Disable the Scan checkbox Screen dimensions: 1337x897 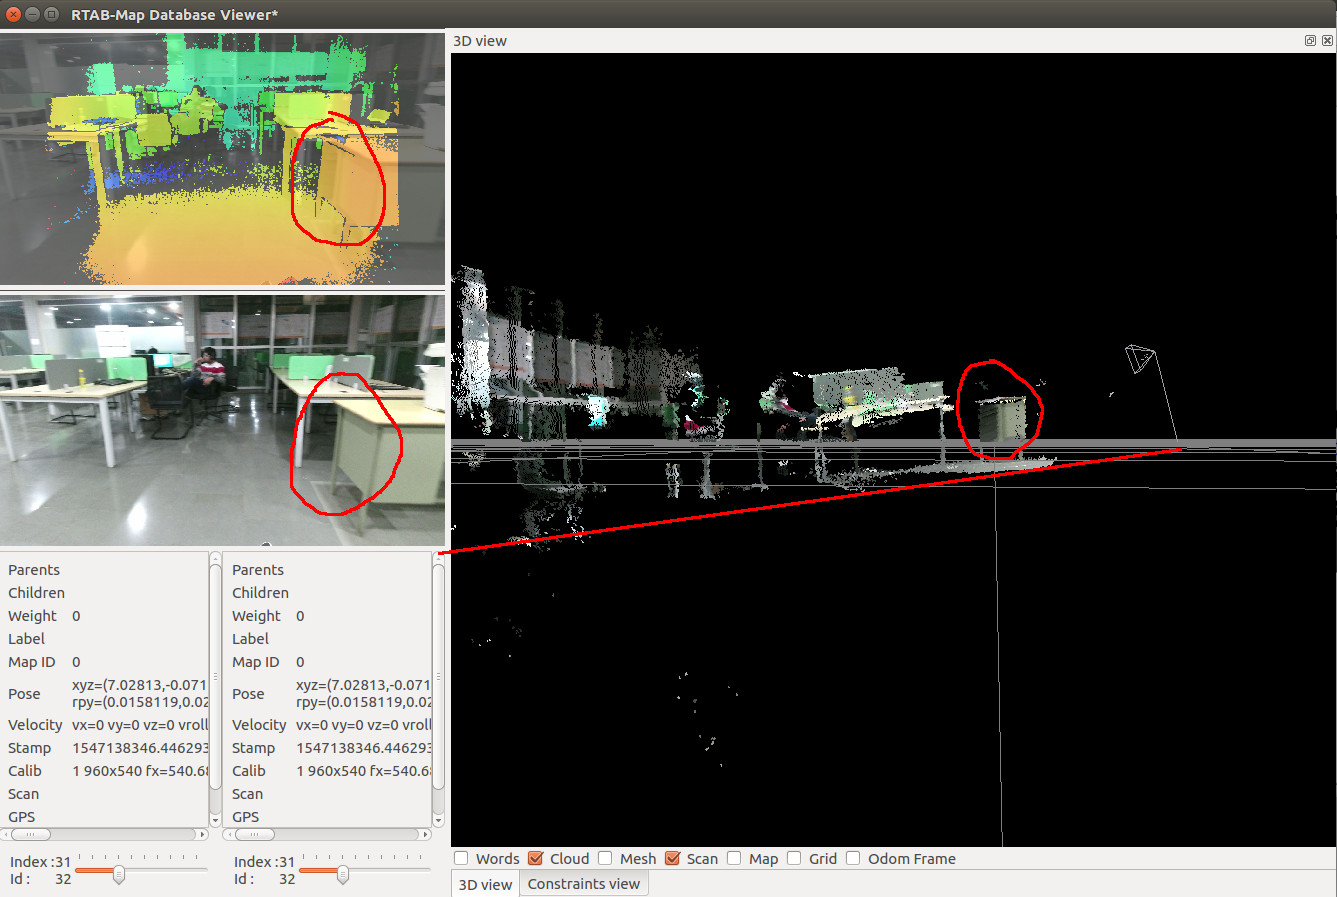672,858
